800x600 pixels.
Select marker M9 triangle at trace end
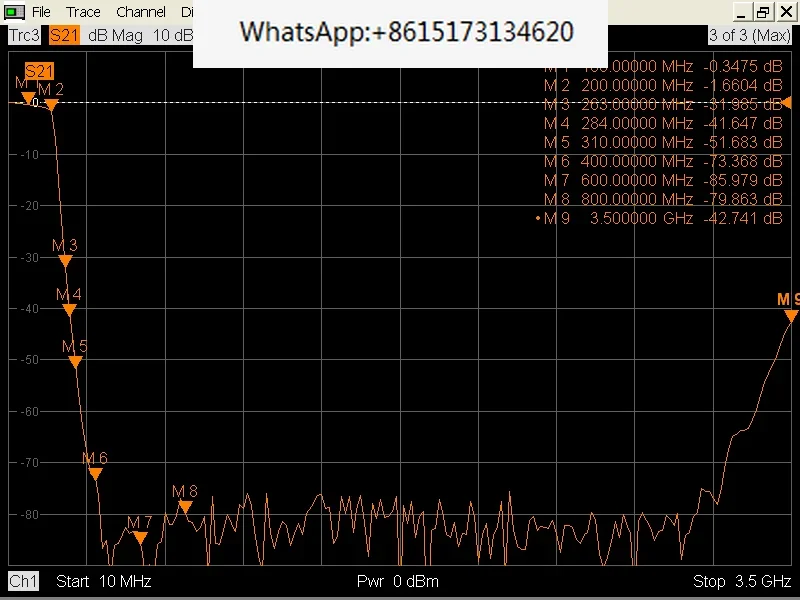pos(791,316)
